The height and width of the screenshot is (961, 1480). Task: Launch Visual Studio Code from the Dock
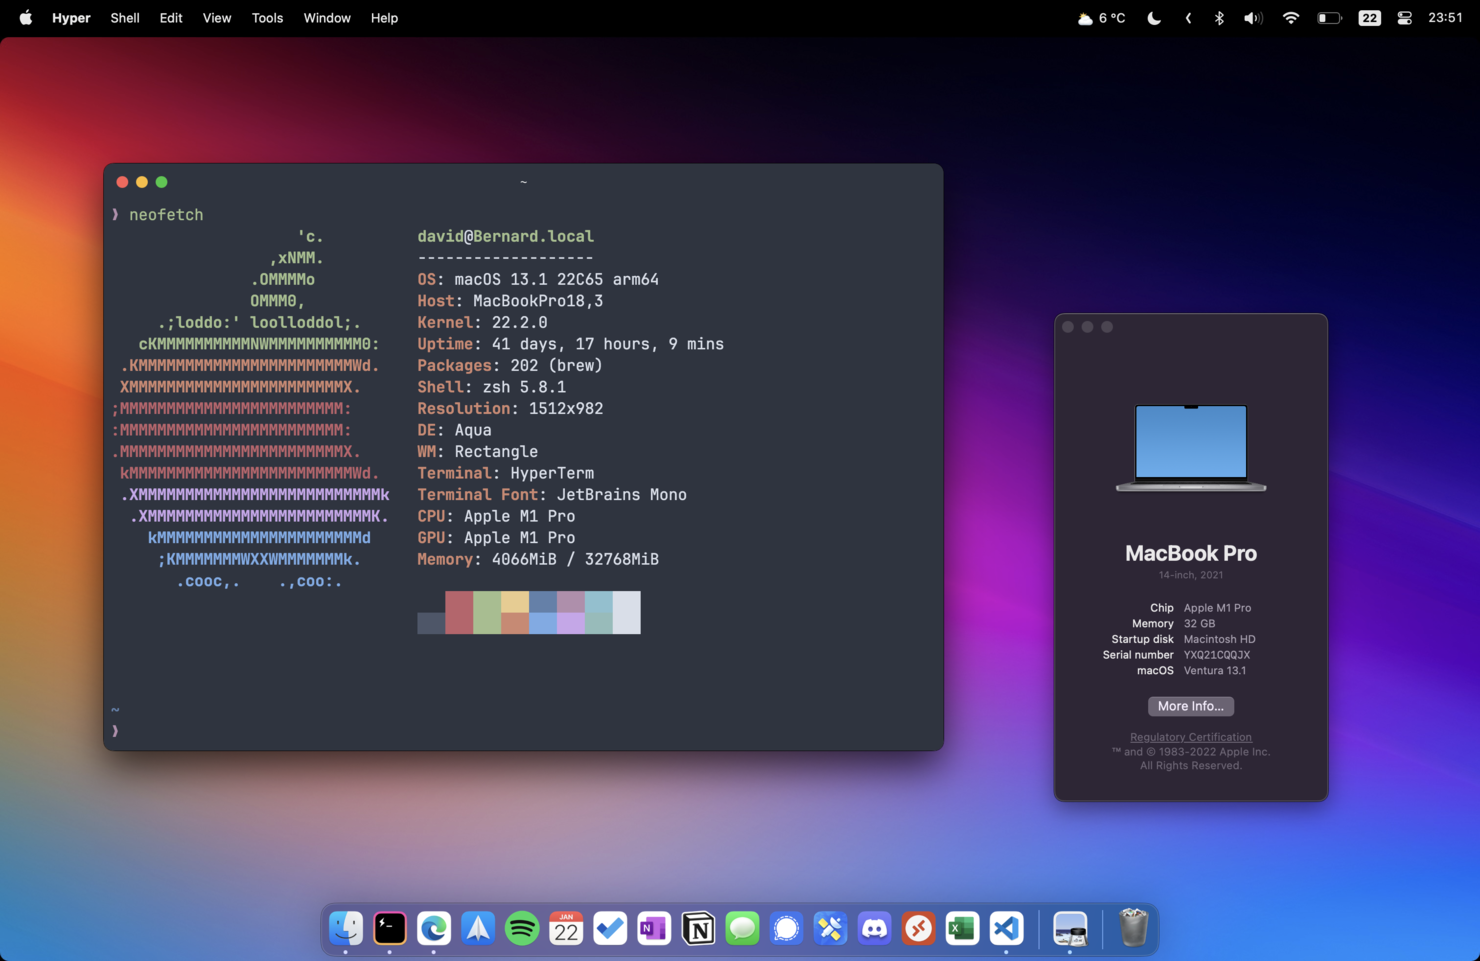pyautogui.click(x=1005, y=928)
